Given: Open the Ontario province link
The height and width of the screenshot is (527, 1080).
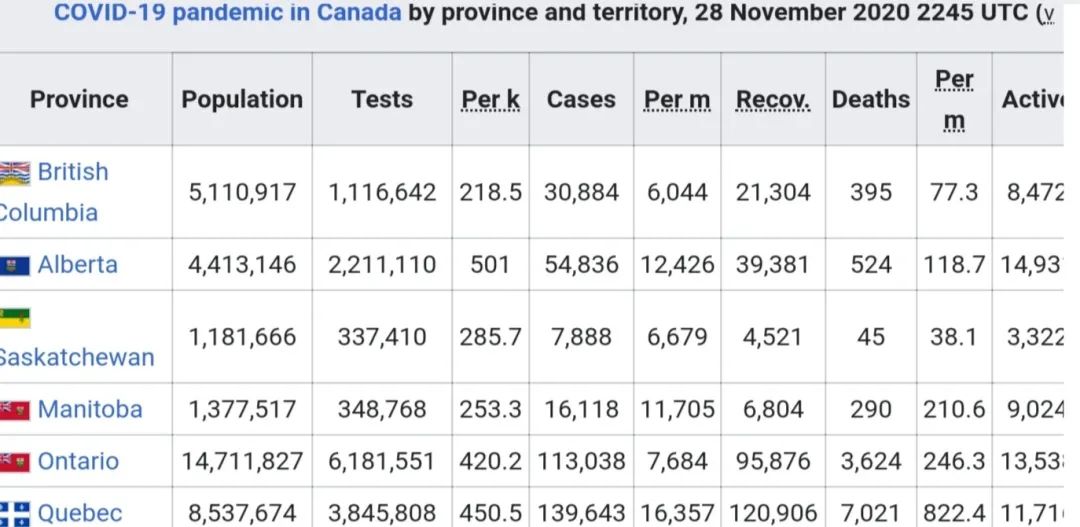Looking at the screenshot, I should [78, 461].
